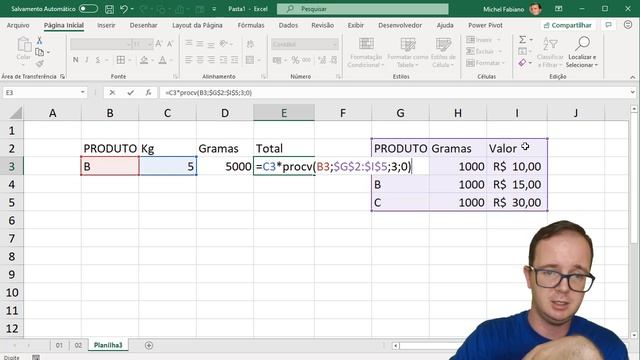Click the Formatação Condicional icon
This screenshot has width=640, height=360.
pyautogui.click(x=366, y=44)
